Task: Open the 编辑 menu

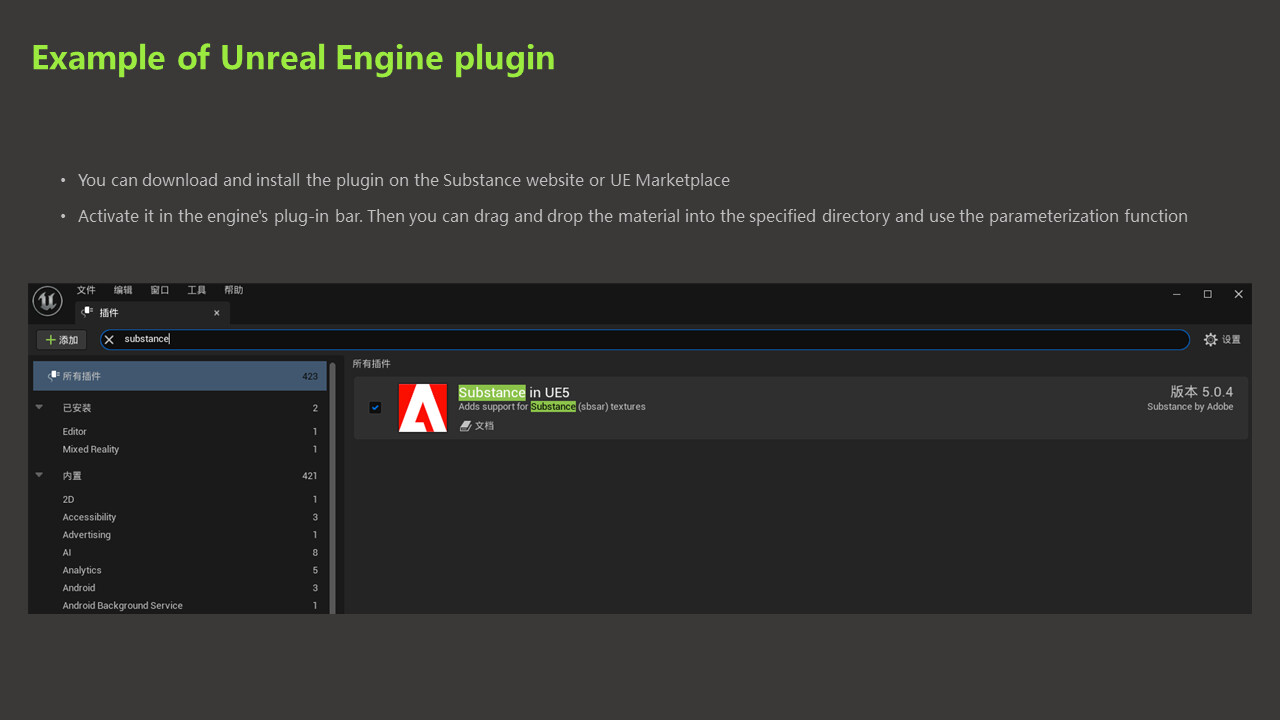Action: click(123, 290)
